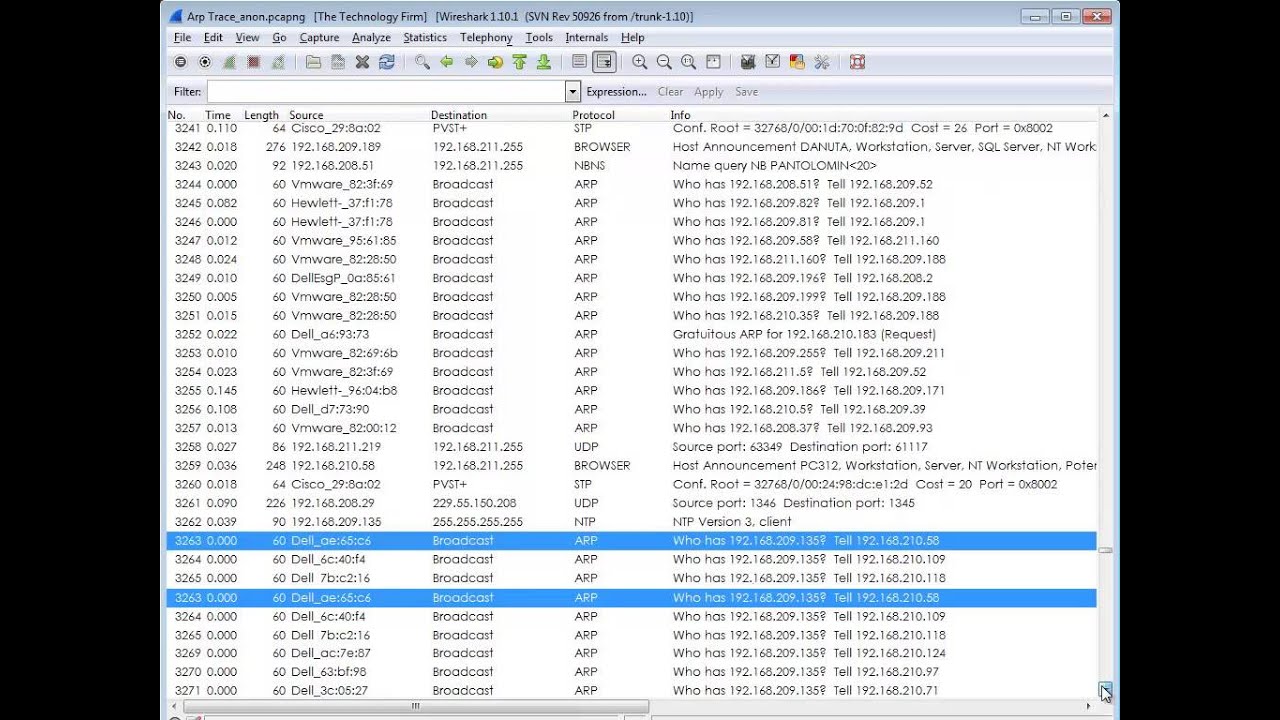Restart the current capture
Image resolution: width=1280 pixels, height=720 pixels.
tap(278, 62)
